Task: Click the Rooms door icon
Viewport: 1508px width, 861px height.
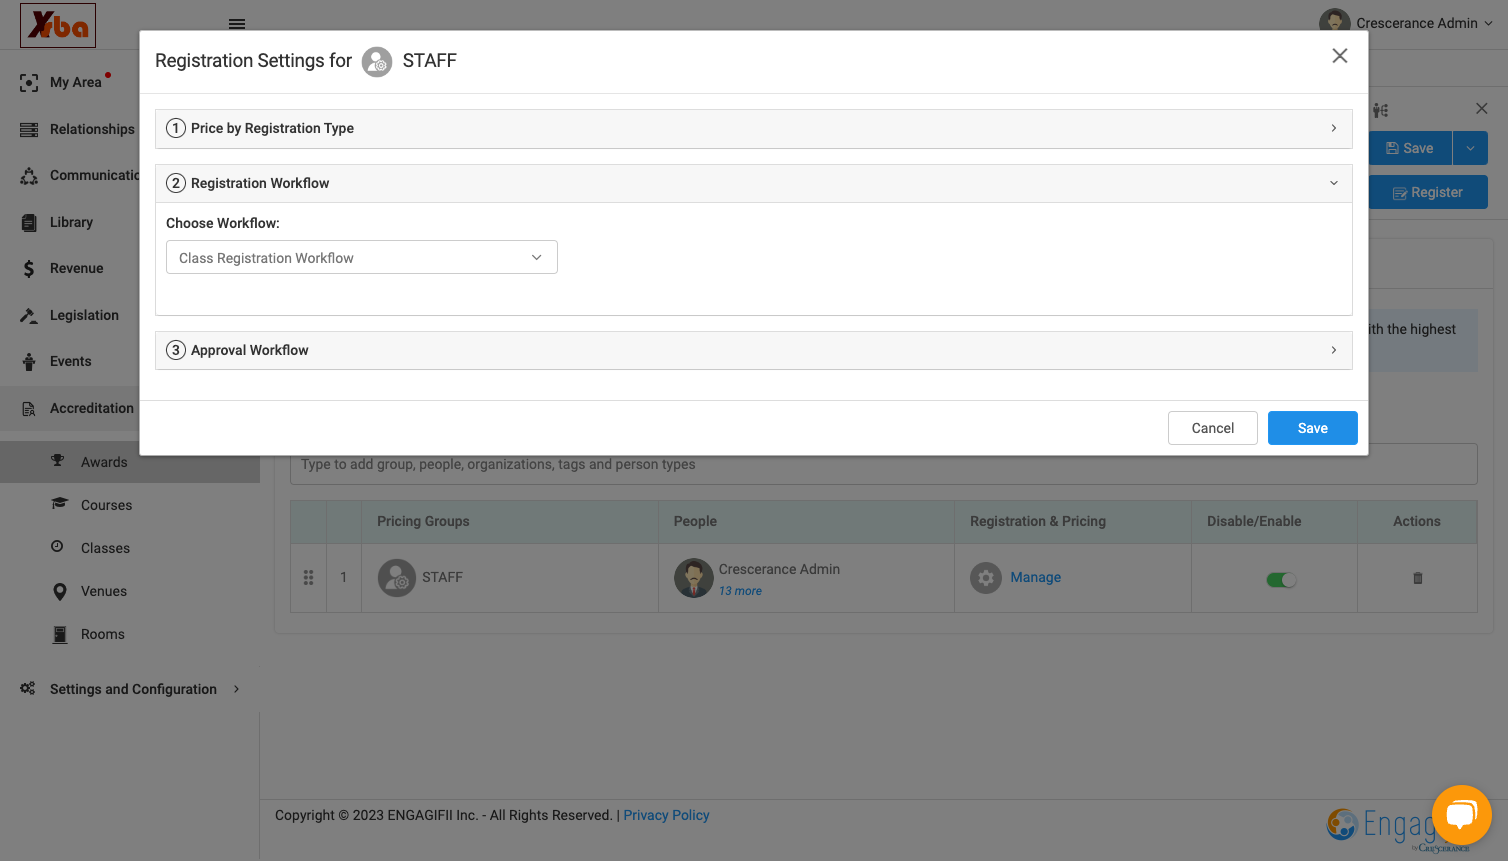Action: pyautogui.click(x=60, y=635)
